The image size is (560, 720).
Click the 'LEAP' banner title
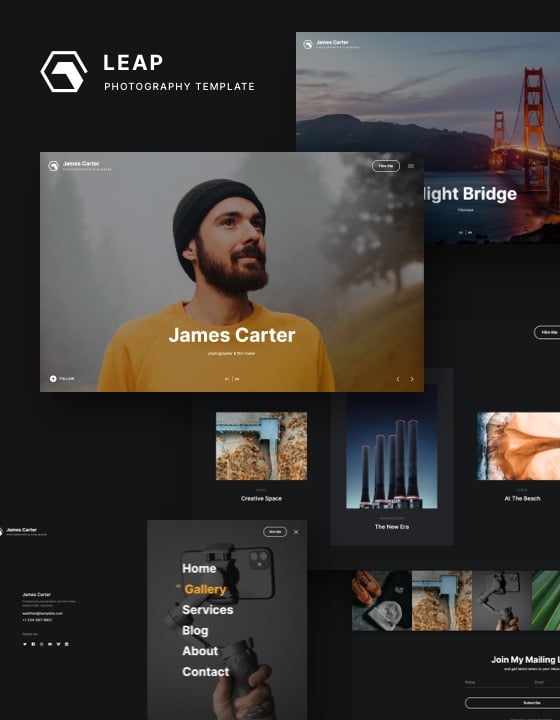click(x=133, y=63)
